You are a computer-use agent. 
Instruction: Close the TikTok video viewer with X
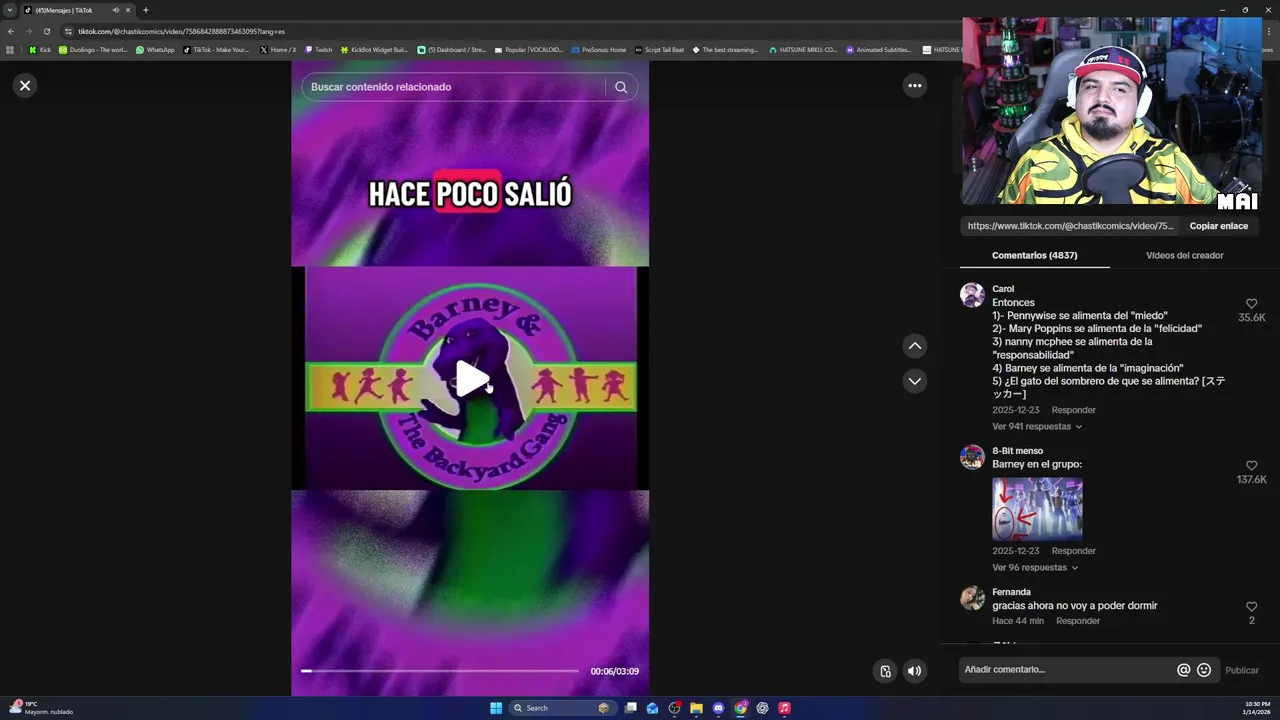[x=25, y=86]
